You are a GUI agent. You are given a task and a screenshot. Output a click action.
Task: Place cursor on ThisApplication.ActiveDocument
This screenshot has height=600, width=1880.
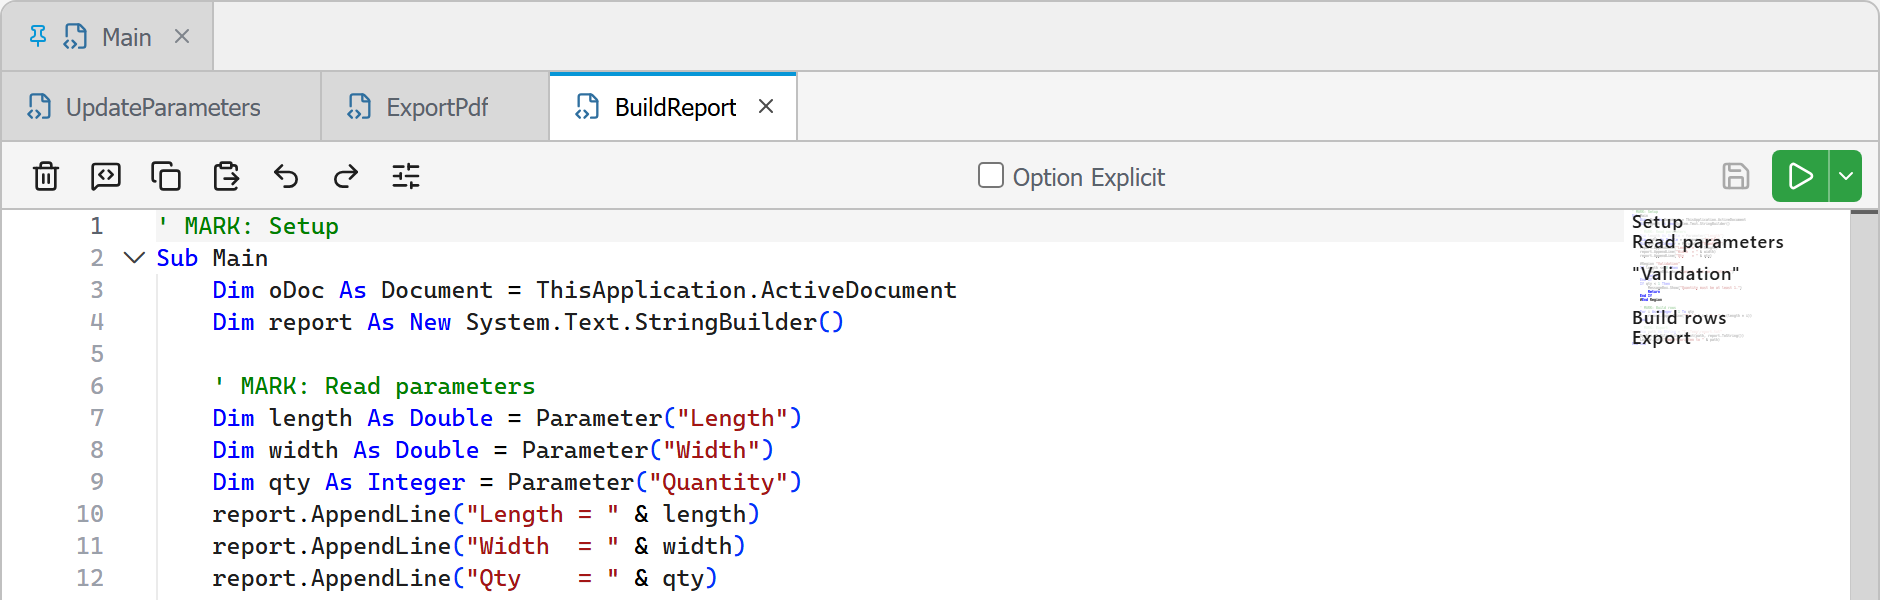click(x=746, y=290)
